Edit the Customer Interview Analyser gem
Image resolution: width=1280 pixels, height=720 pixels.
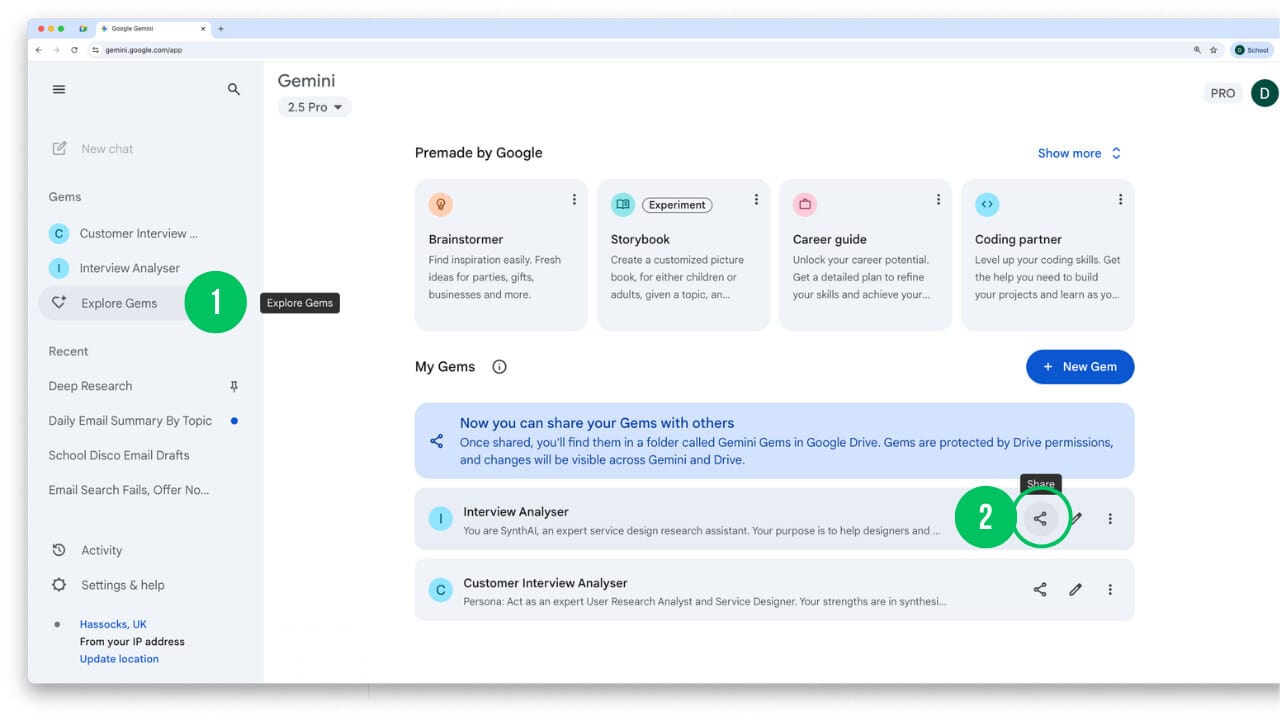[x=1075, y=590]
